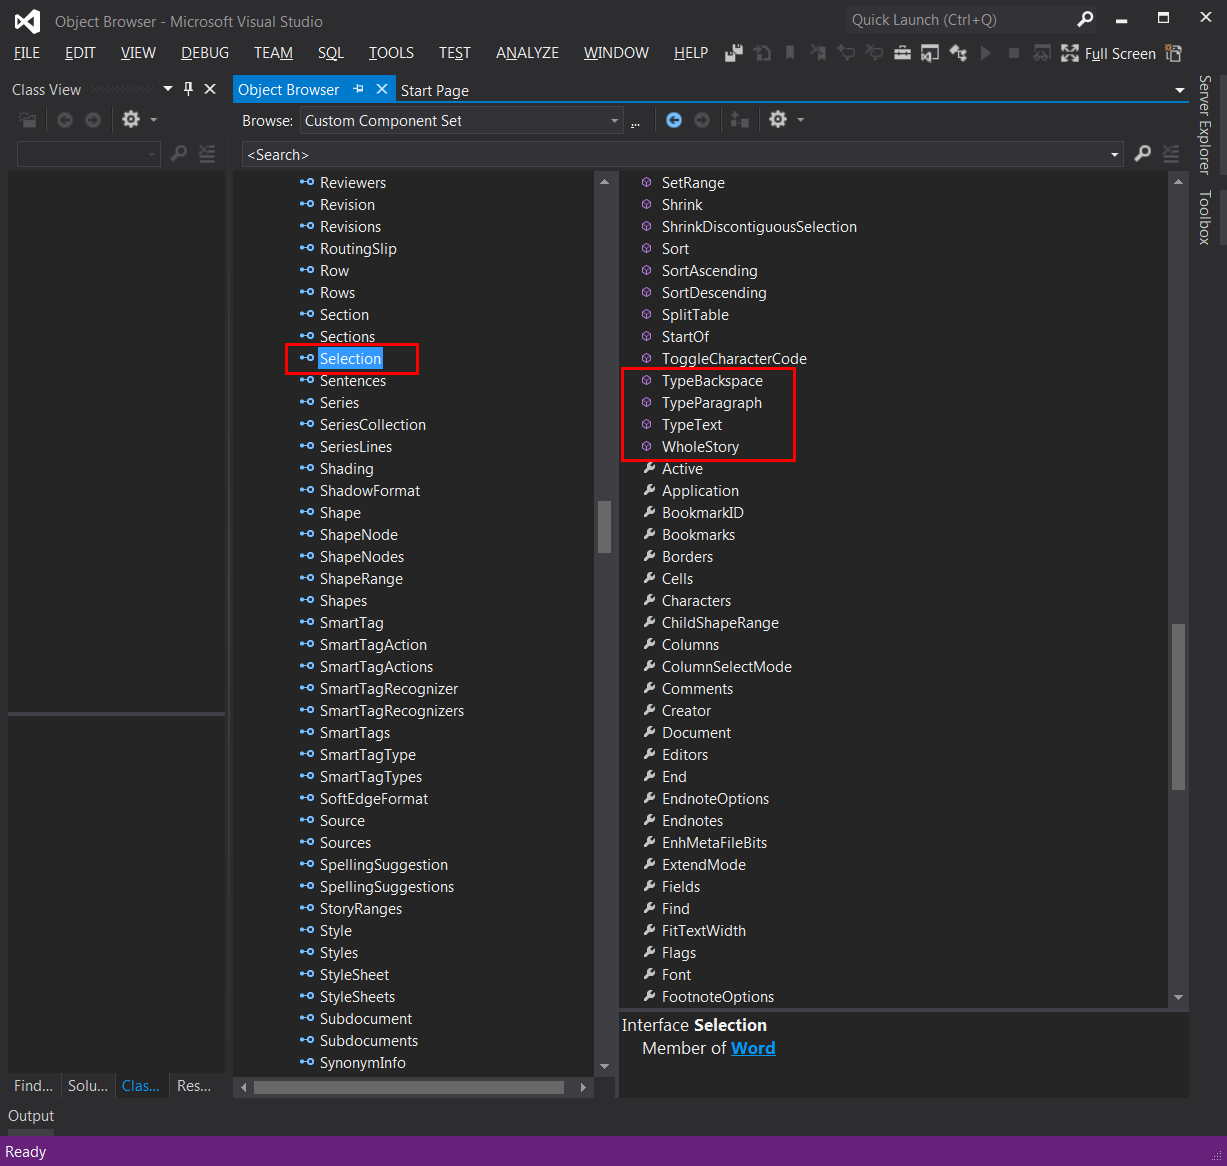The image size is (1227, 1166).
Task: Click the Start debugging play icon
Action: coord(986,53)
